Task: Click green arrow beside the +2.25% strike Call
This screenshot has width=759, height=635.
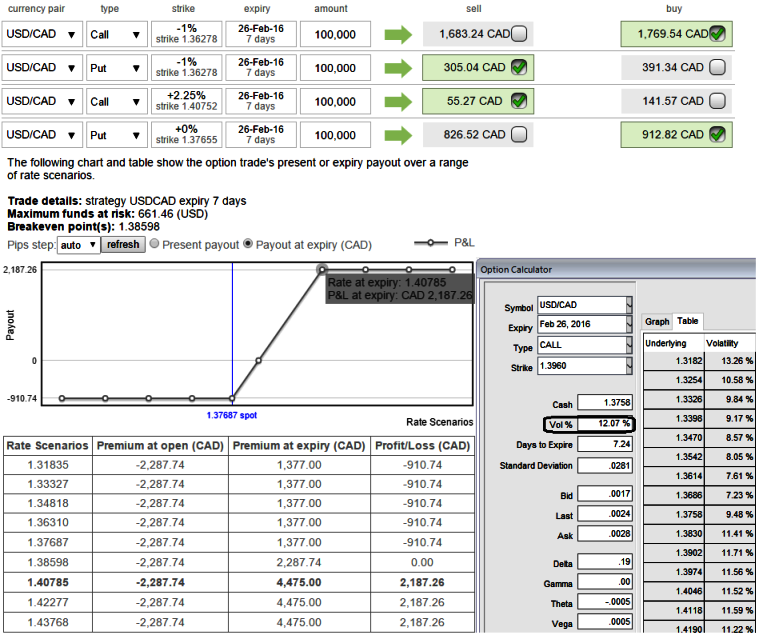Action: pyautogui.click(x=398, y=101)
